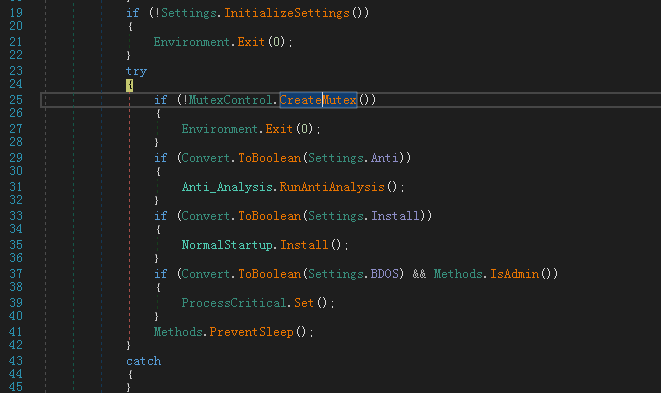Click the if keyword on line 29
661x393 pixels.
point(161,158)
